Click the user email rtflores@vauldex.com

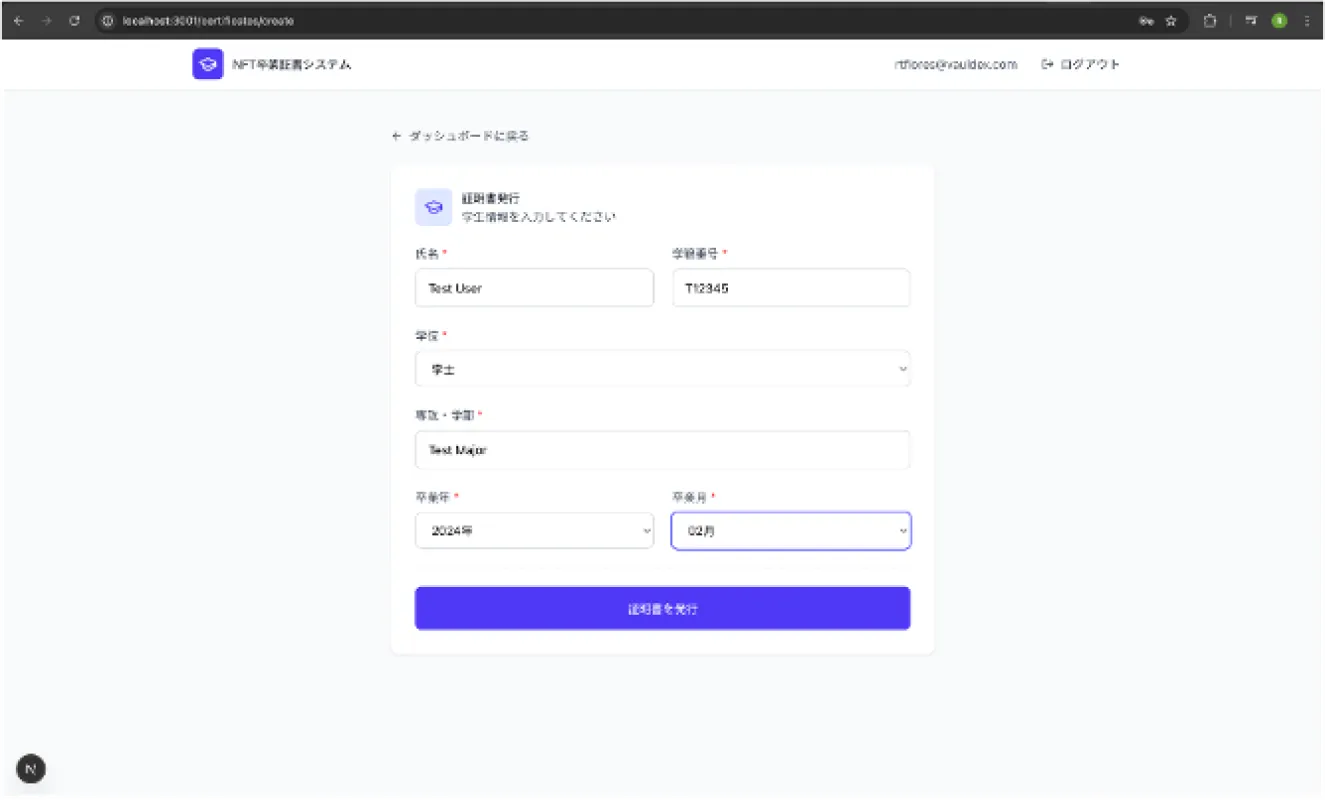pos(956,63)
